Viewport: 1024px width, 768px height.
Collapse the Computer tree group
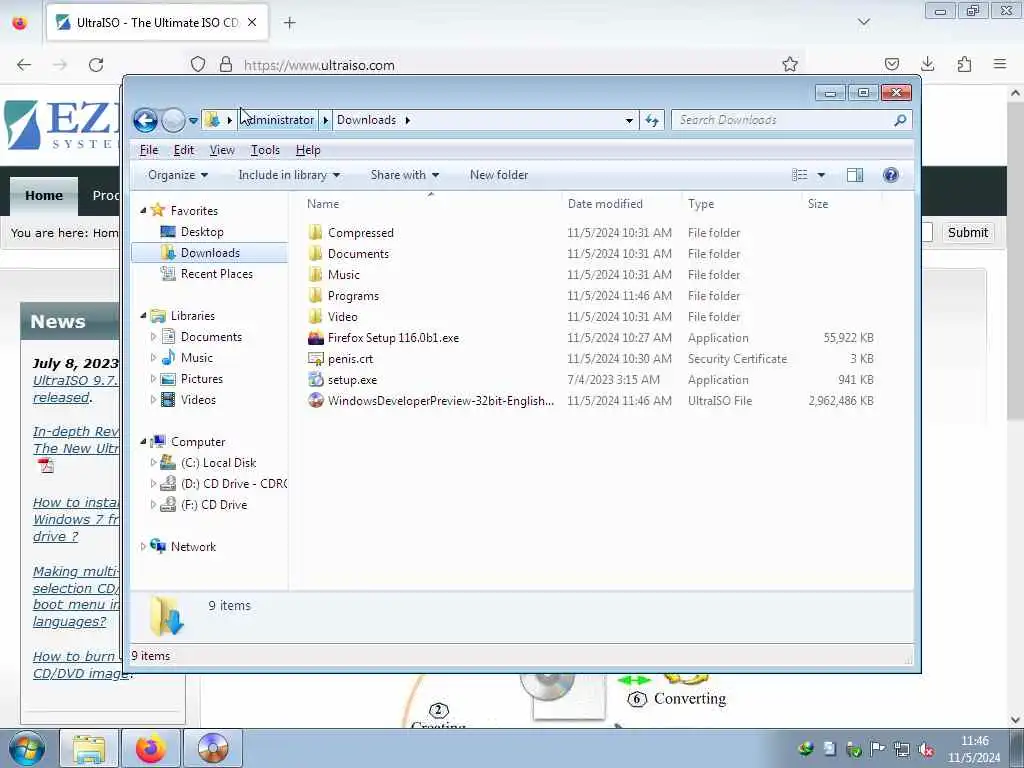[x=143, y=441]
